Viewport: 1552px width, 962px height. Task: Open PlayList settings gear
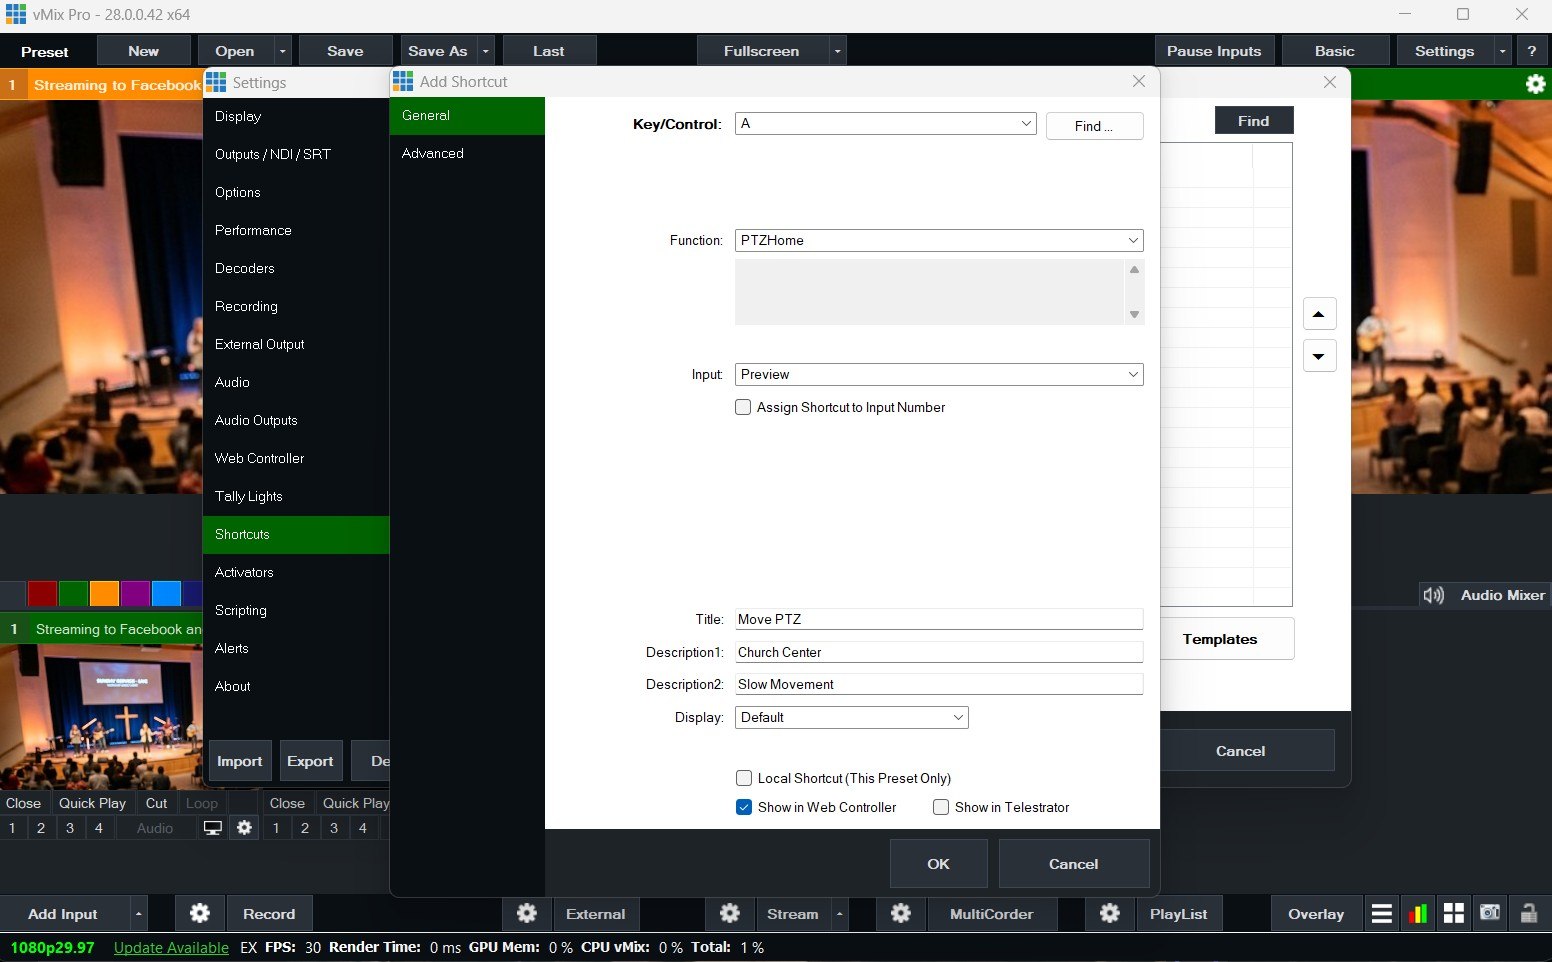(1110, 913)
